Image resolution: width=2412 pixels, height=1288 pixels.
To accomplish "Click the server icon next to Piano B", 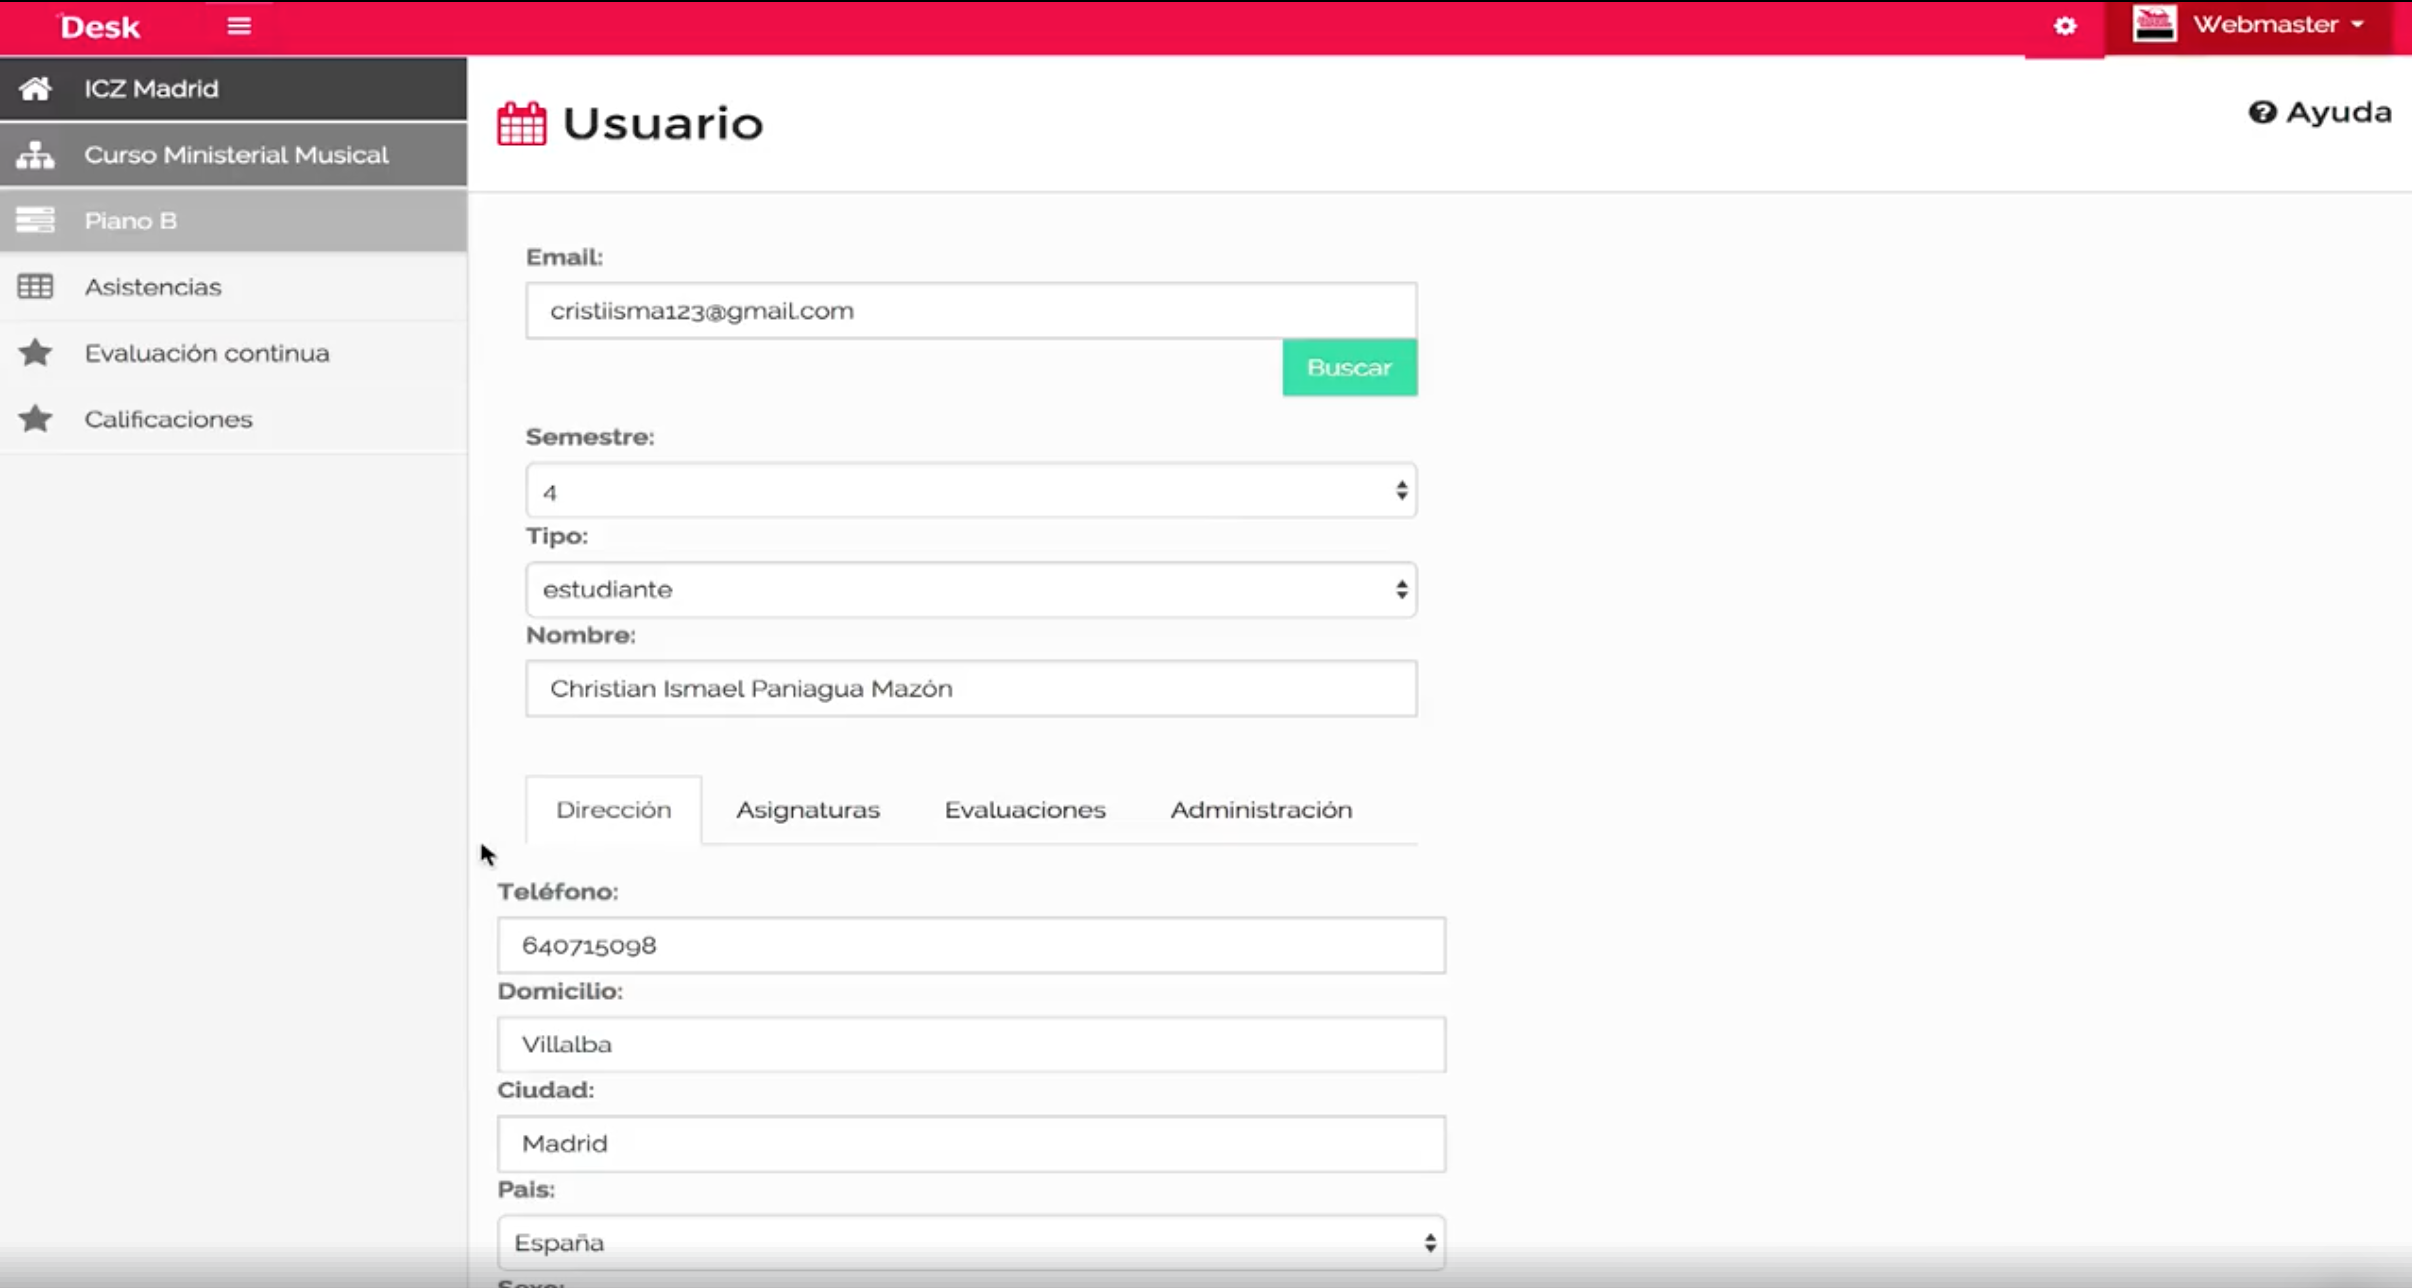I will 35,220.
